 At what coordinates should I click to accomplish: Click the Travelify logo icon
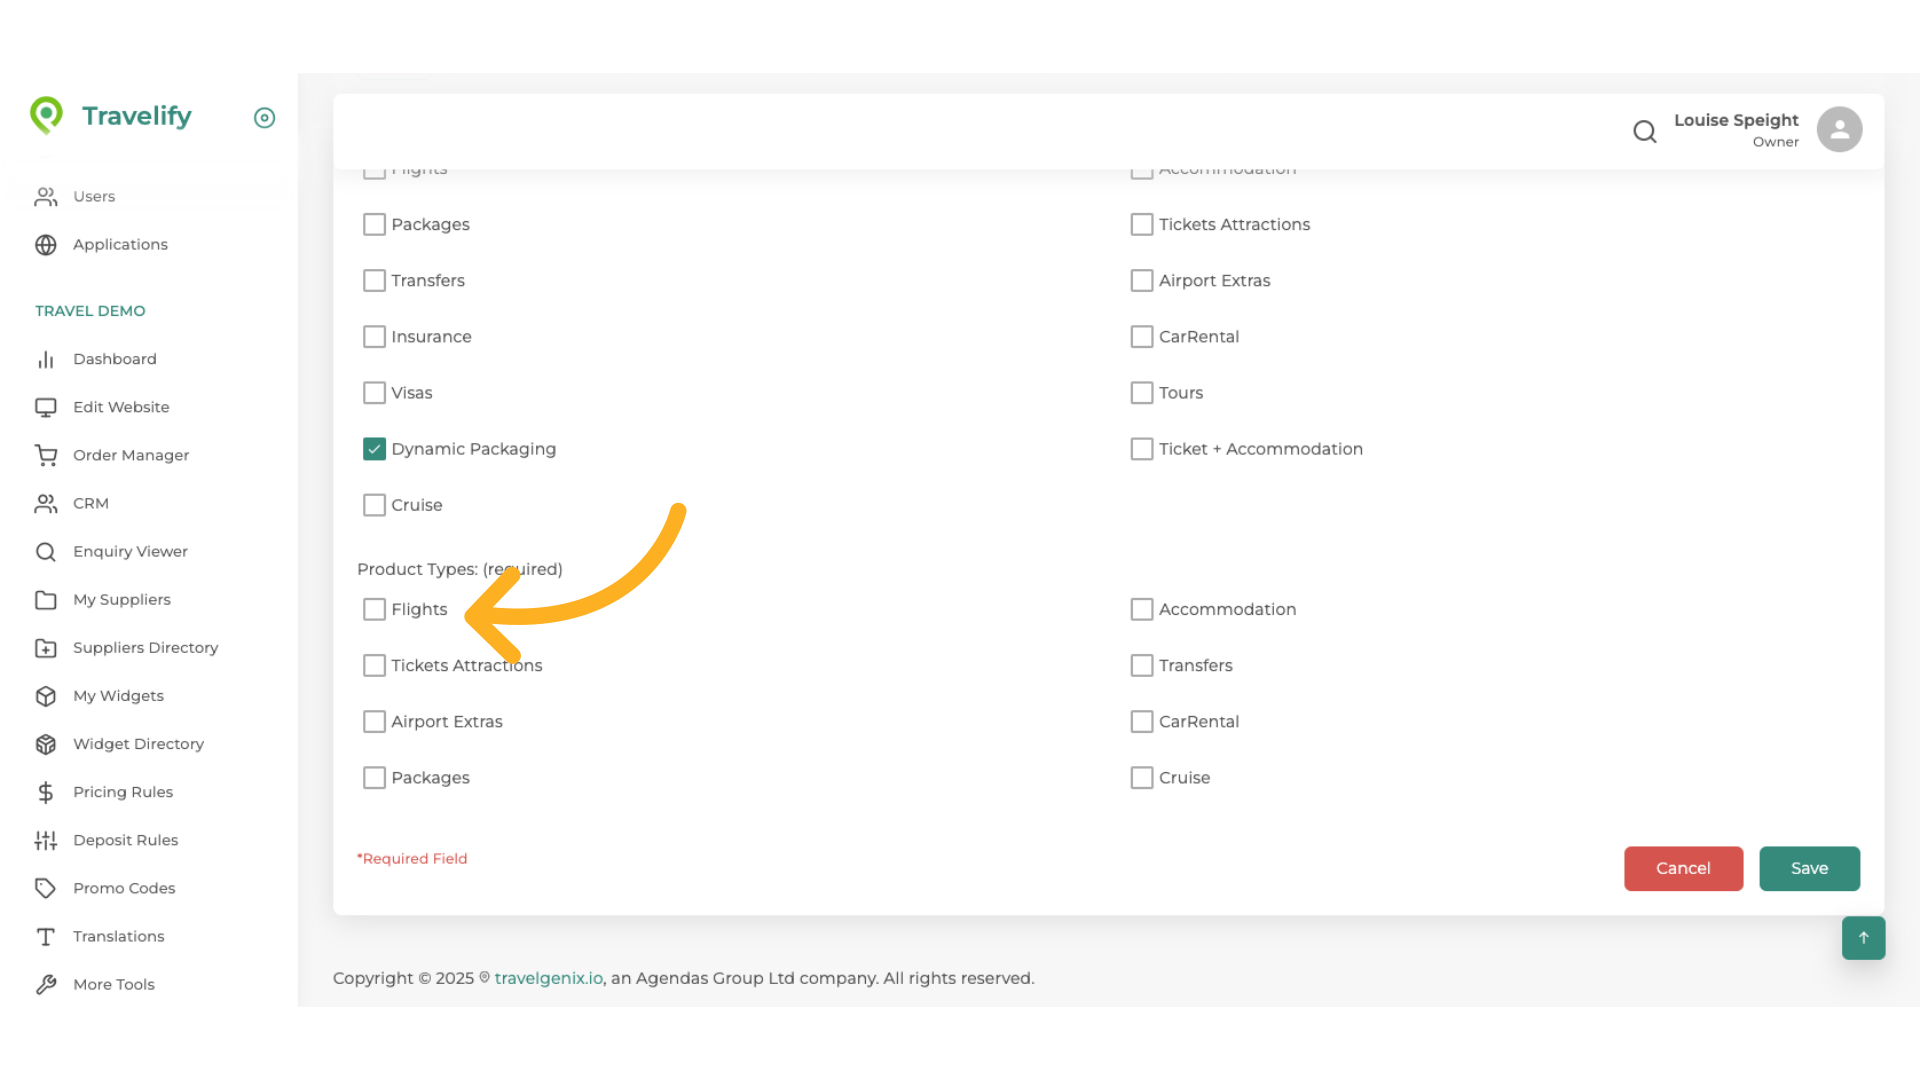click(46, 116)
